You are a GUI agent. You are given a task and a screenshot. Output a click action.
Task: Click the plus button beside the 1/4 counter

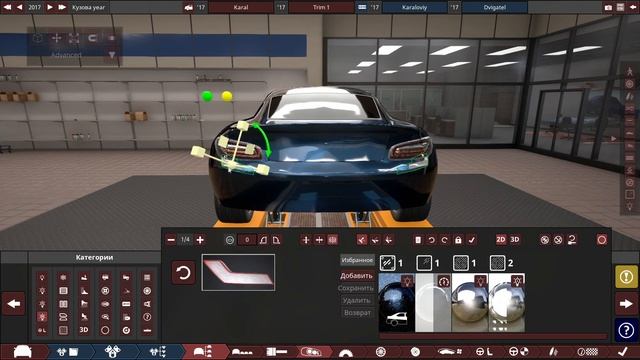[x=200, y=240]
